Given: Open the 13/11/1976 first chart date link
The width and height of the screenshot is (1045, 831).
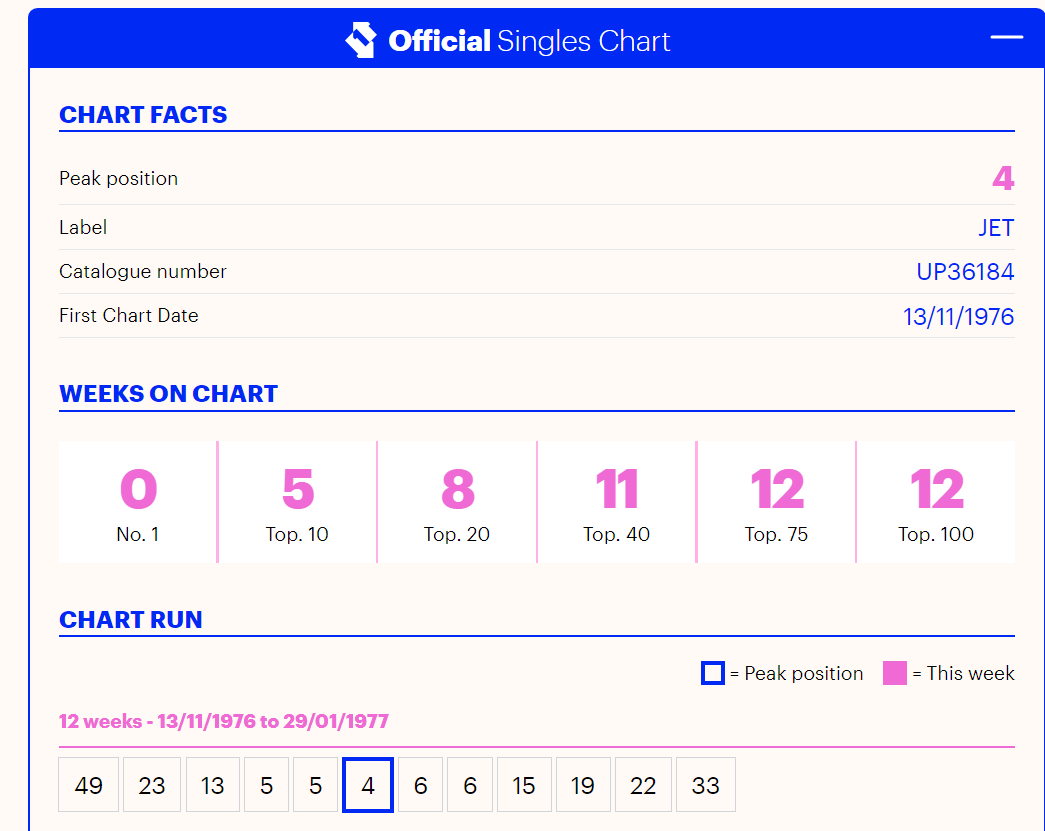Looking at the screenshot, I should click(x=958, y=317).
